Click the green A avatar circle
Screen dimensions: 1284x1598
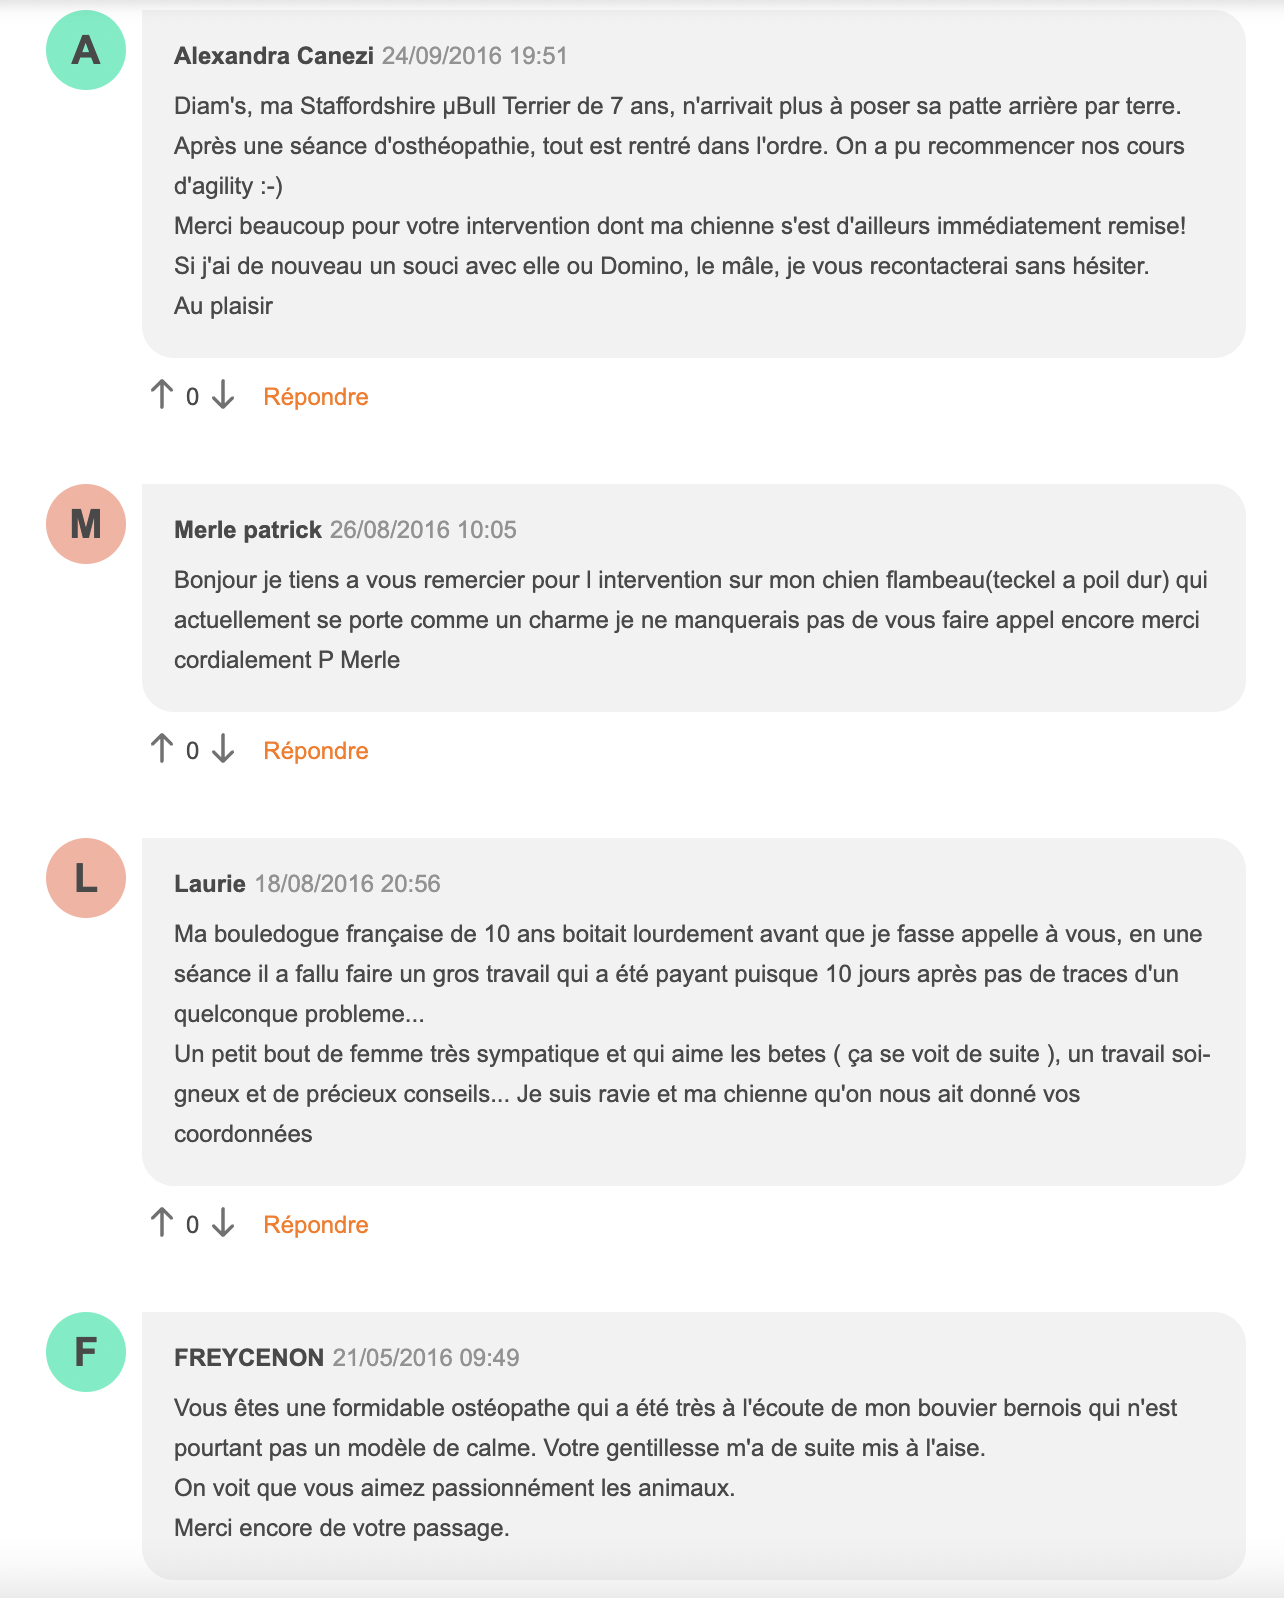[86, 50]
